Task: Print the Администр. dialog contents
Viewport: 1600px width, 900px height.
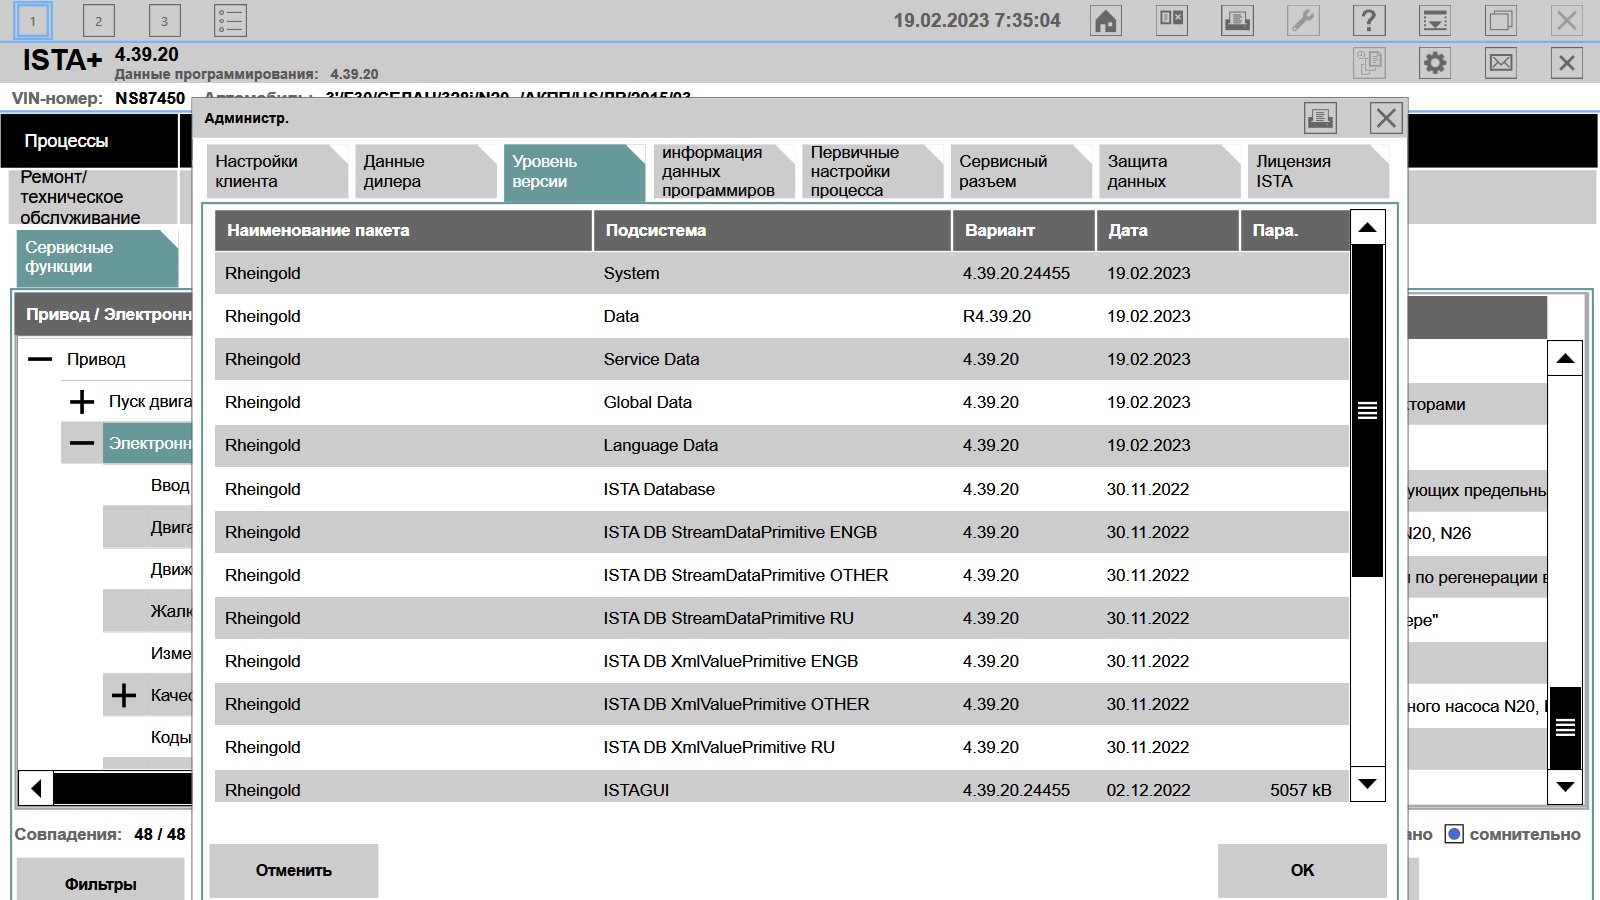Action: pyautogui.click(x=1320, y=118)
